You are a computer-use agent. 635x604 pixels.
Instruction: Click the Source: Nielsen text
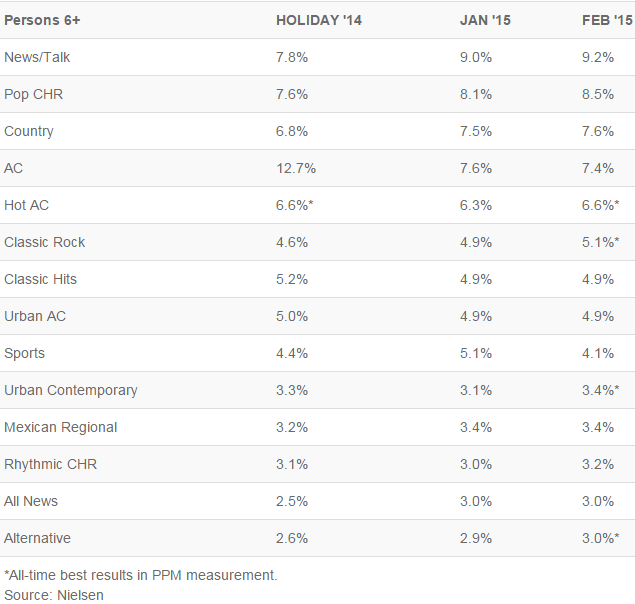(x=54, y=595)
